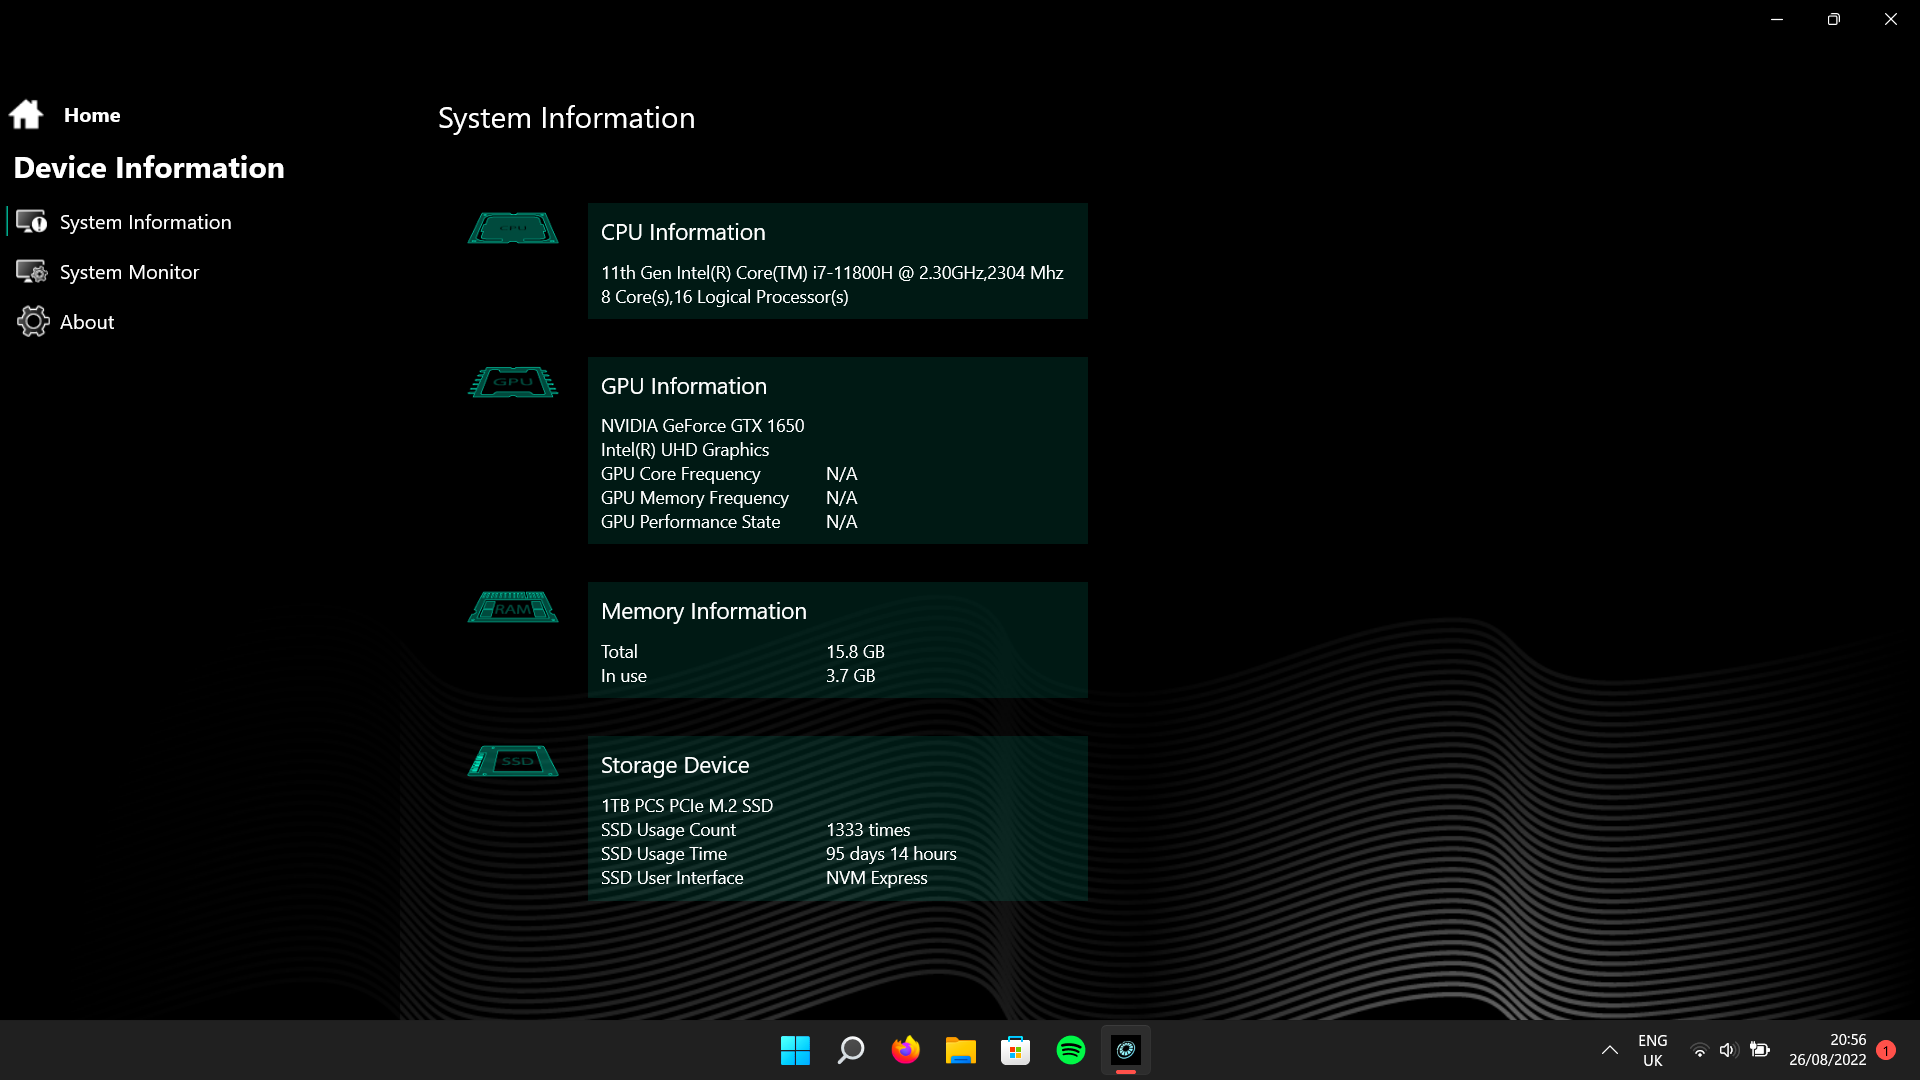Open System Monitor page
The width and height of the screenshot is (1920, 1080).
pyautogui.click(x=129, y=272)
